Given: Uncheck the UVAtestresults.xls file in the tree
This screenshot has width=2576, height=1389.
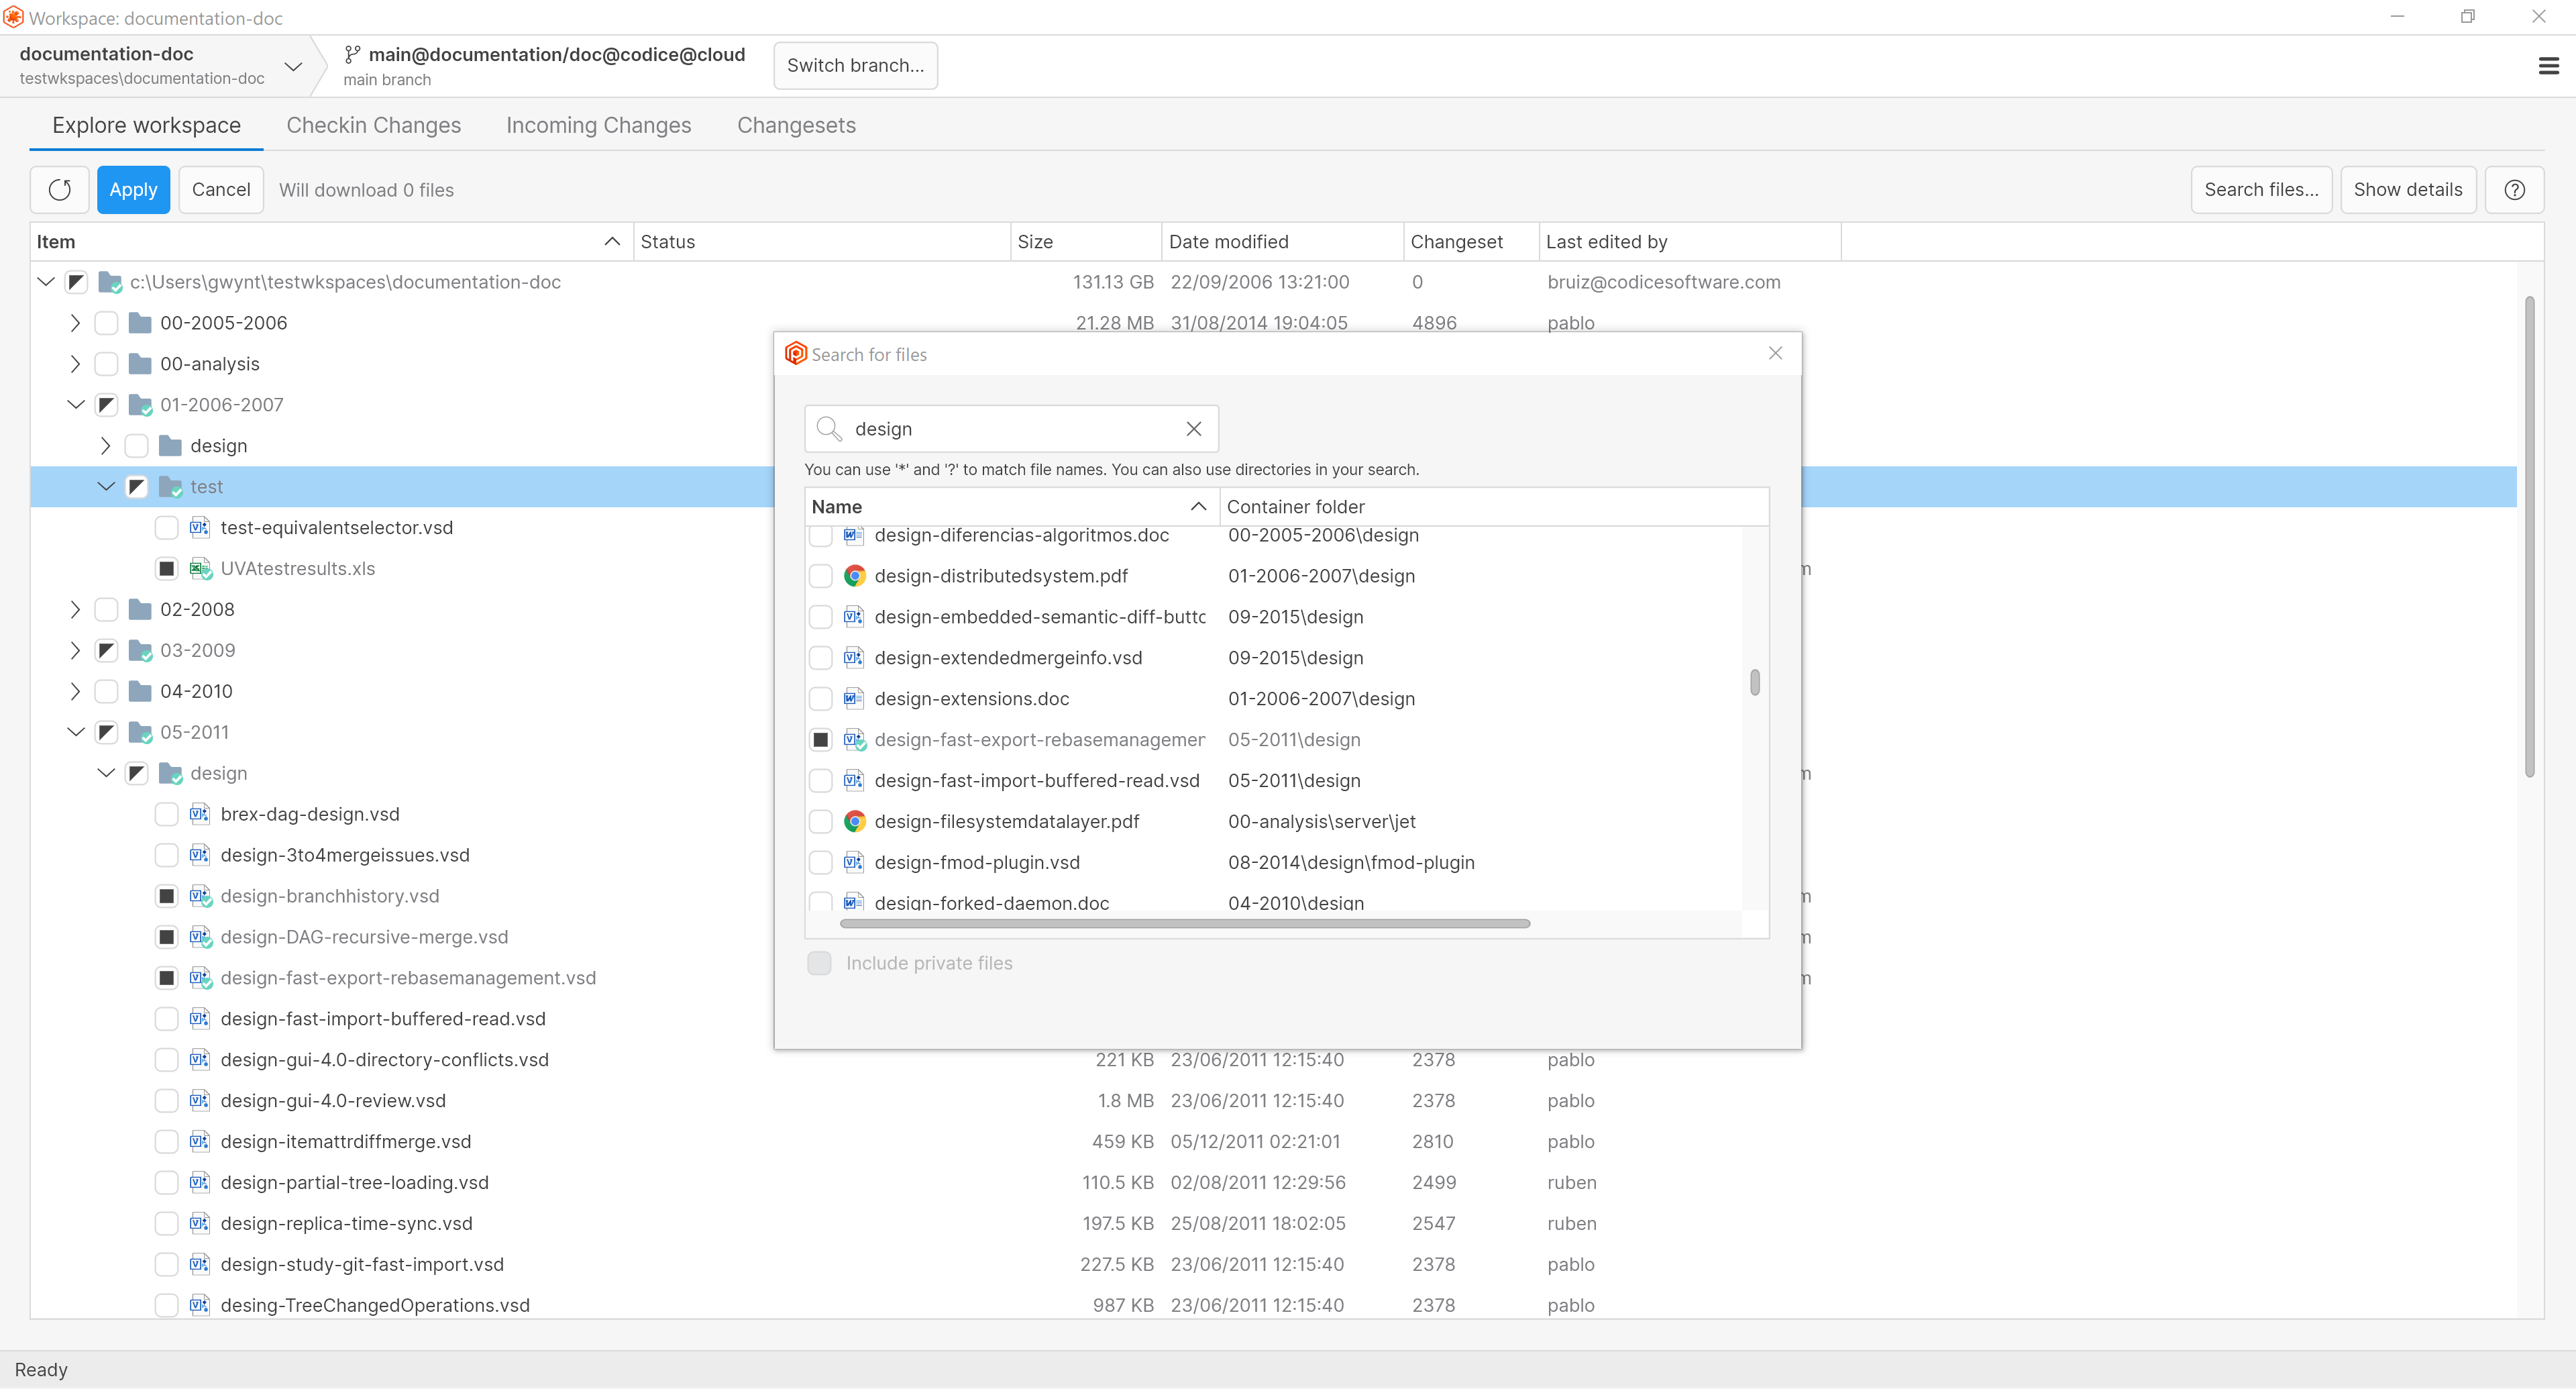Looking at the screenshot, I should [166, 568].
